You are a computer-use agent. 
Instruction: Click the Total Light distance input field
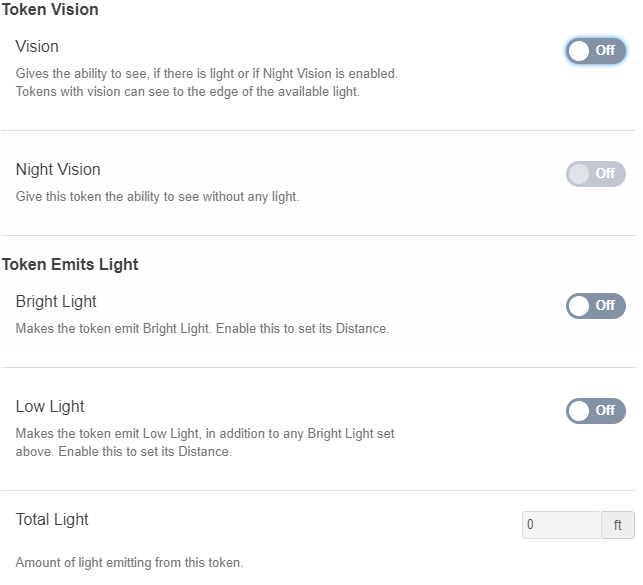pos(561,525)
